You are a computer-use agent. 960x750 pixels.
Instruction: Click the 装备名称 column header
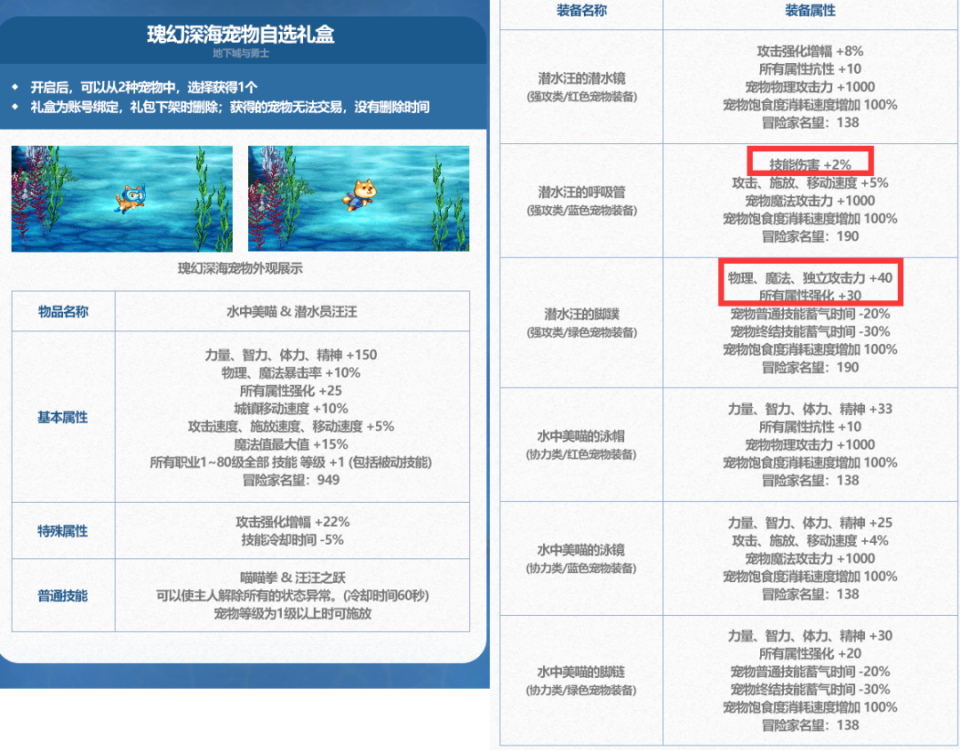581,10
